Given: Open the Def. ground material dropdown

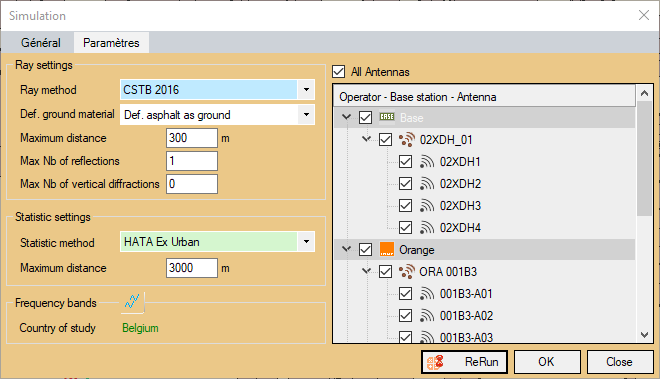Looking at the screenshot, I should tap(306, 115).
